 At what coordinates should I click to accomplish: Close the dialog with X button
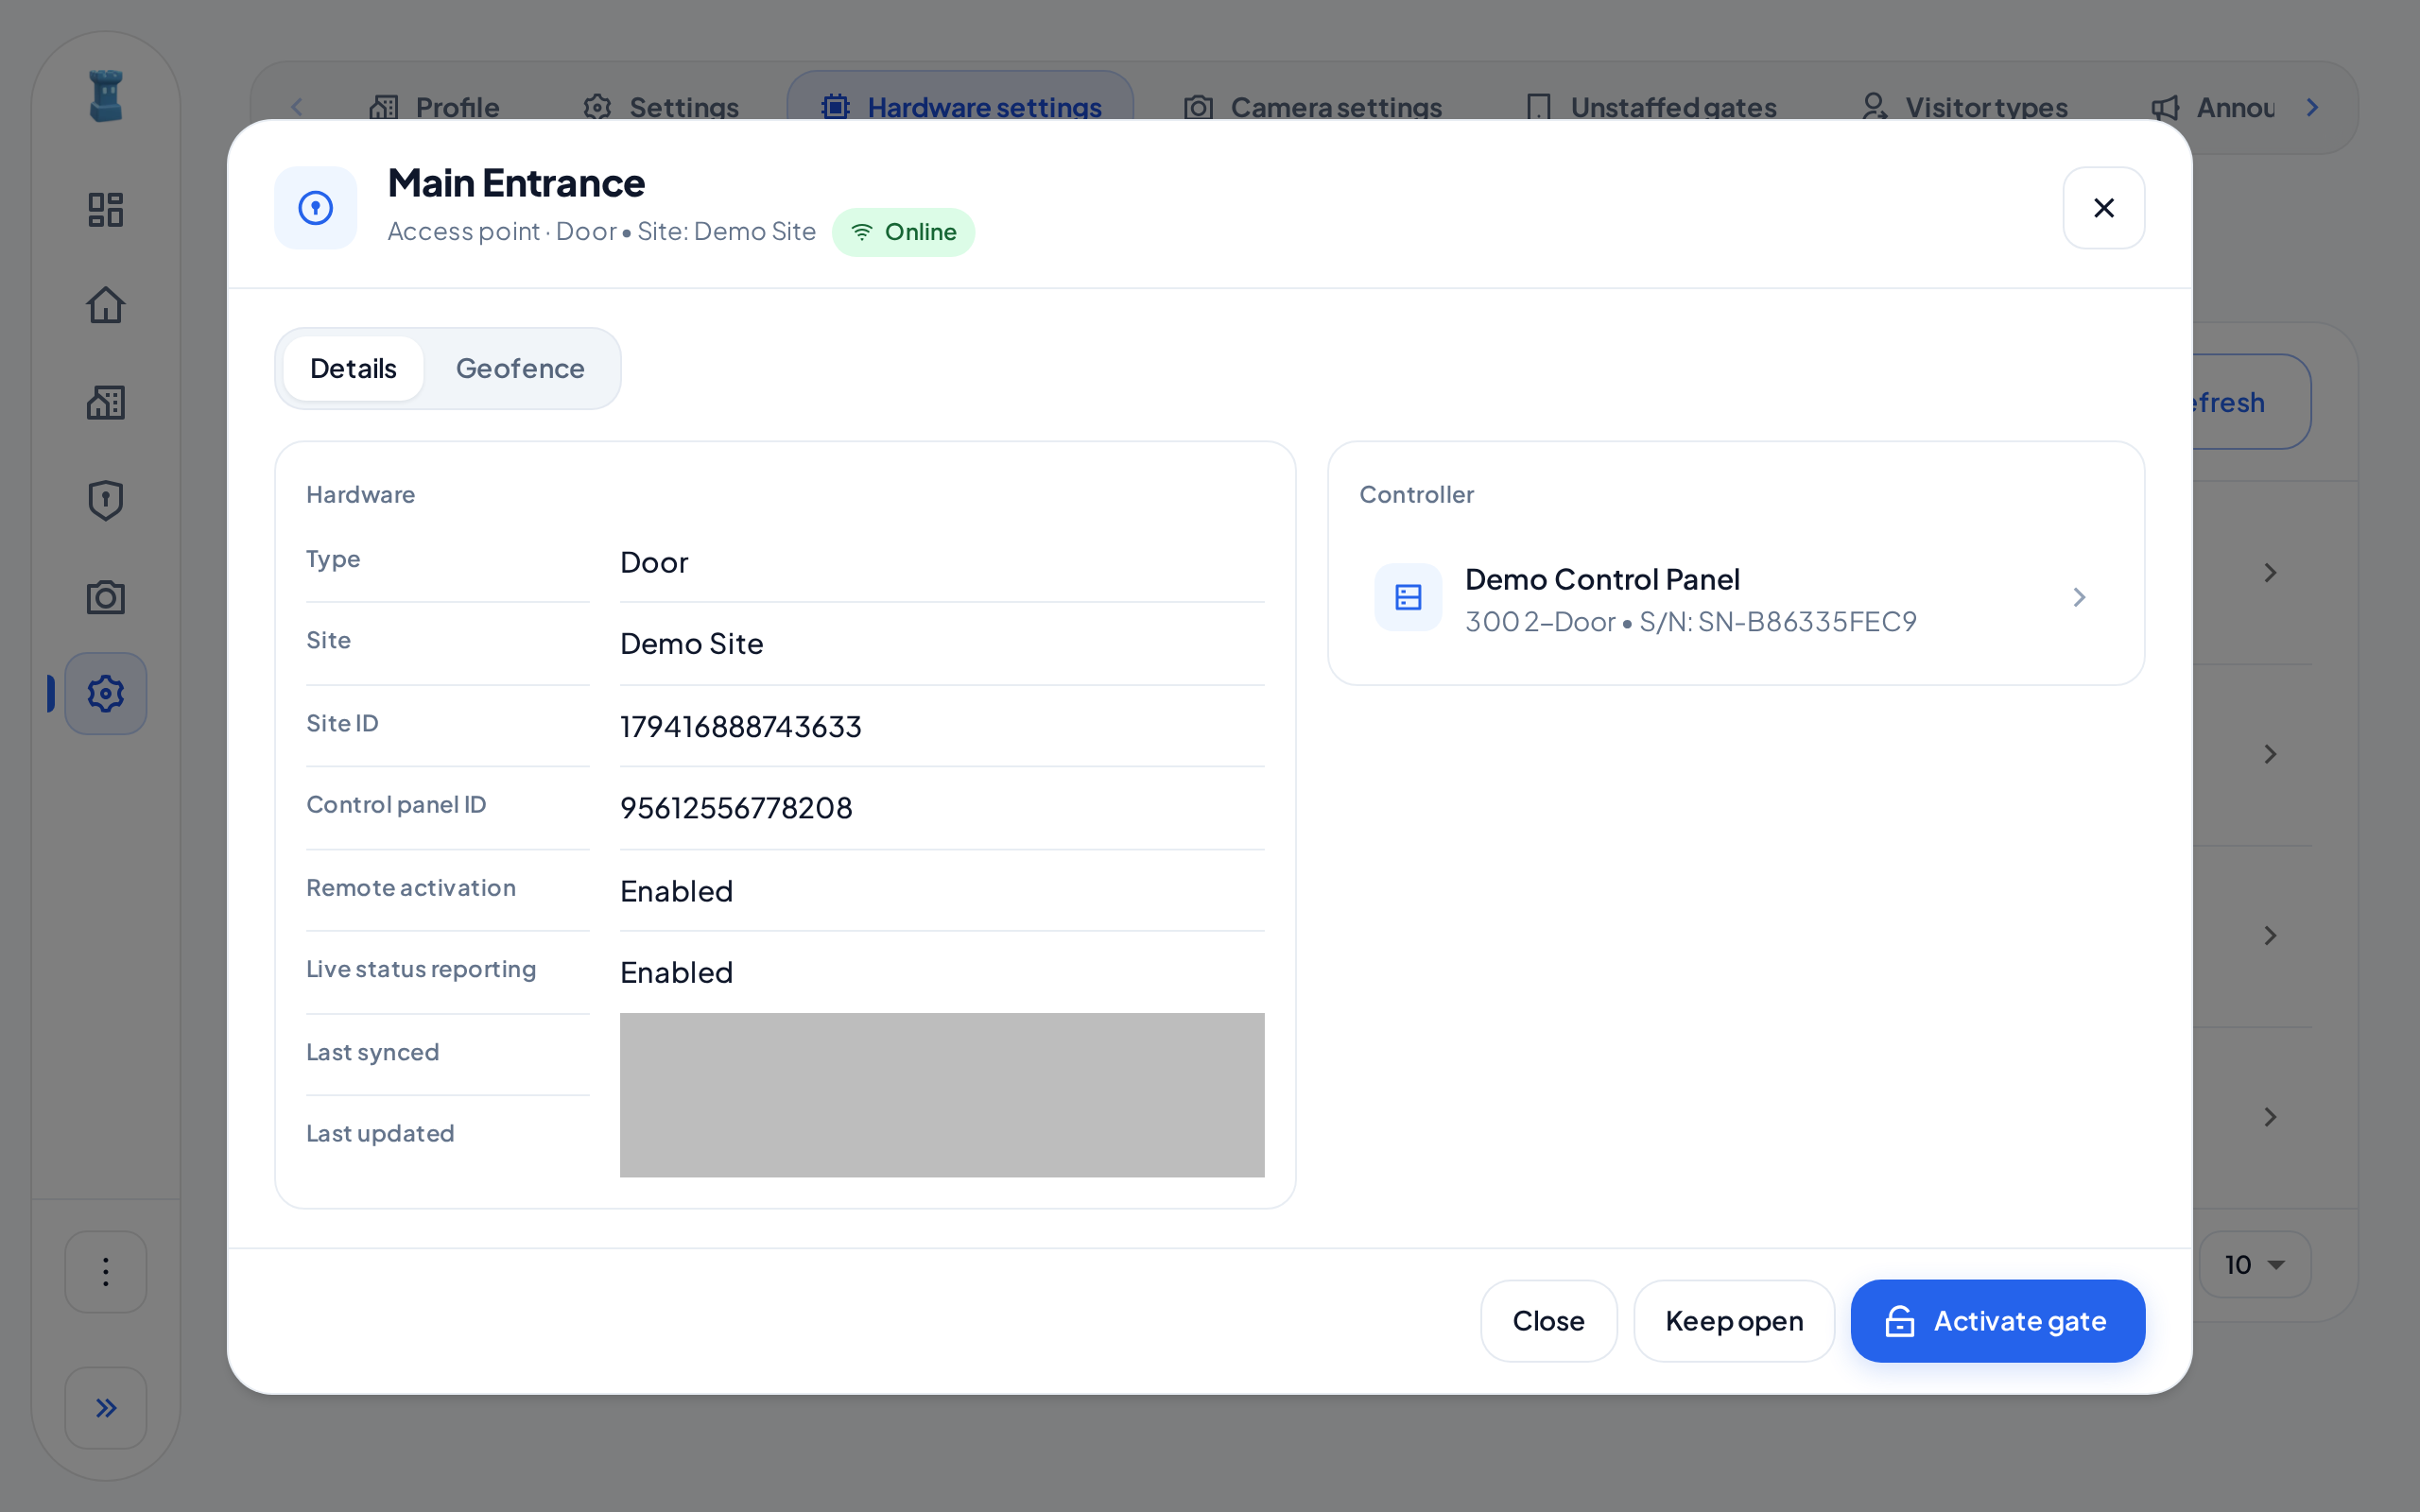pyautogui.click(x=2103, y=208)
